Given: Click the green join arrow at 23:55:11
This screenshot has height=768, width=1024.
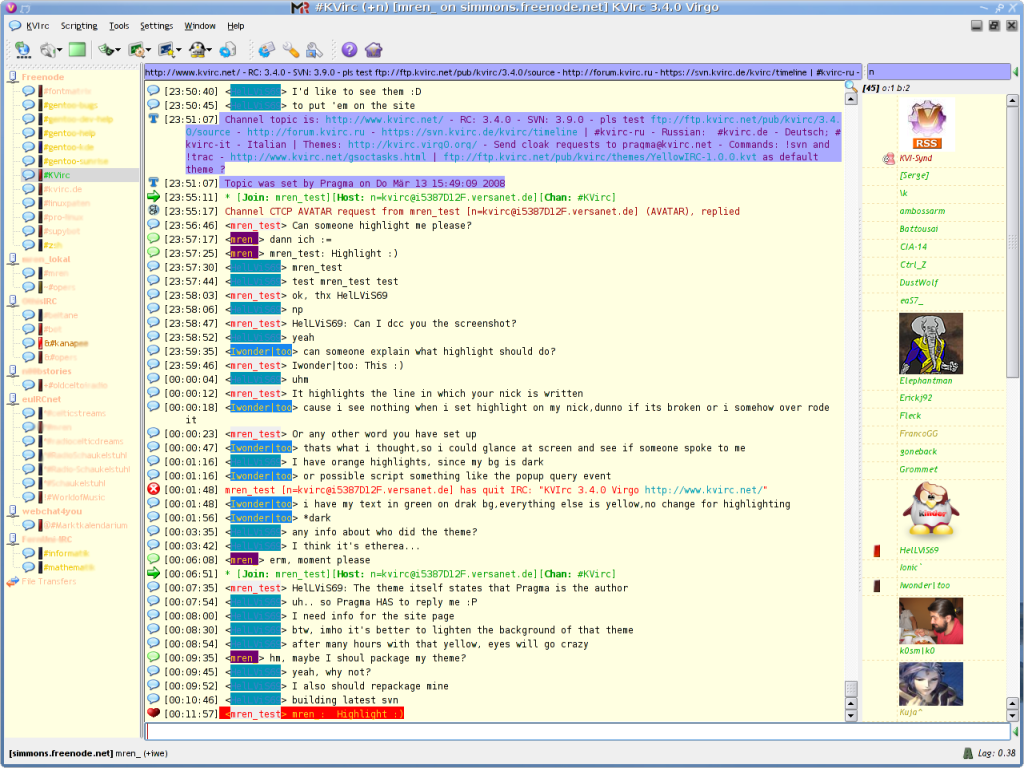Looking at the screenshot, I should point(153,197).
